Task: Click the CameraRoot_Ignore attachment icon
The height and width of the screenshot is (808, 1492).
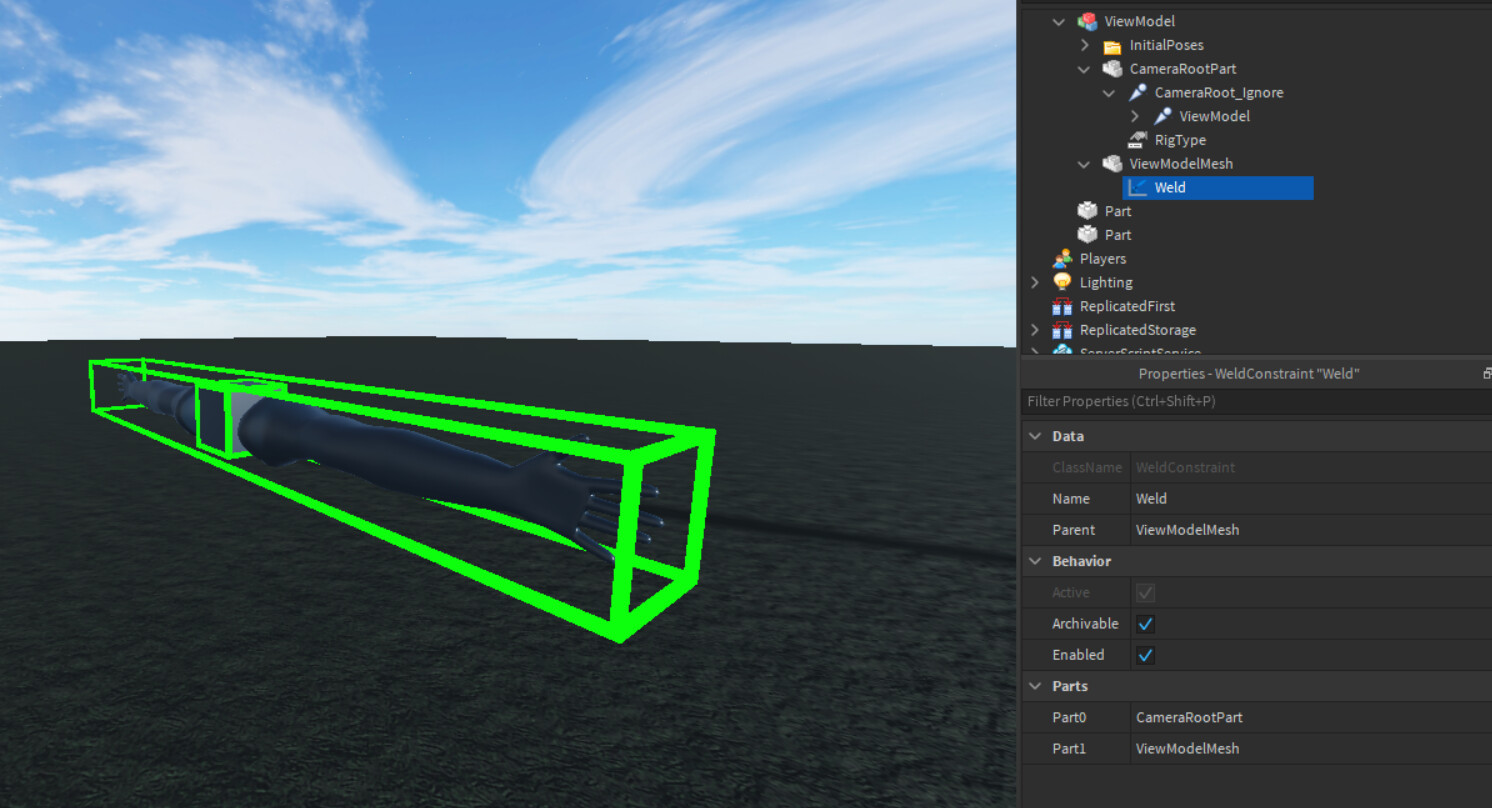Action: [1137, 92]
